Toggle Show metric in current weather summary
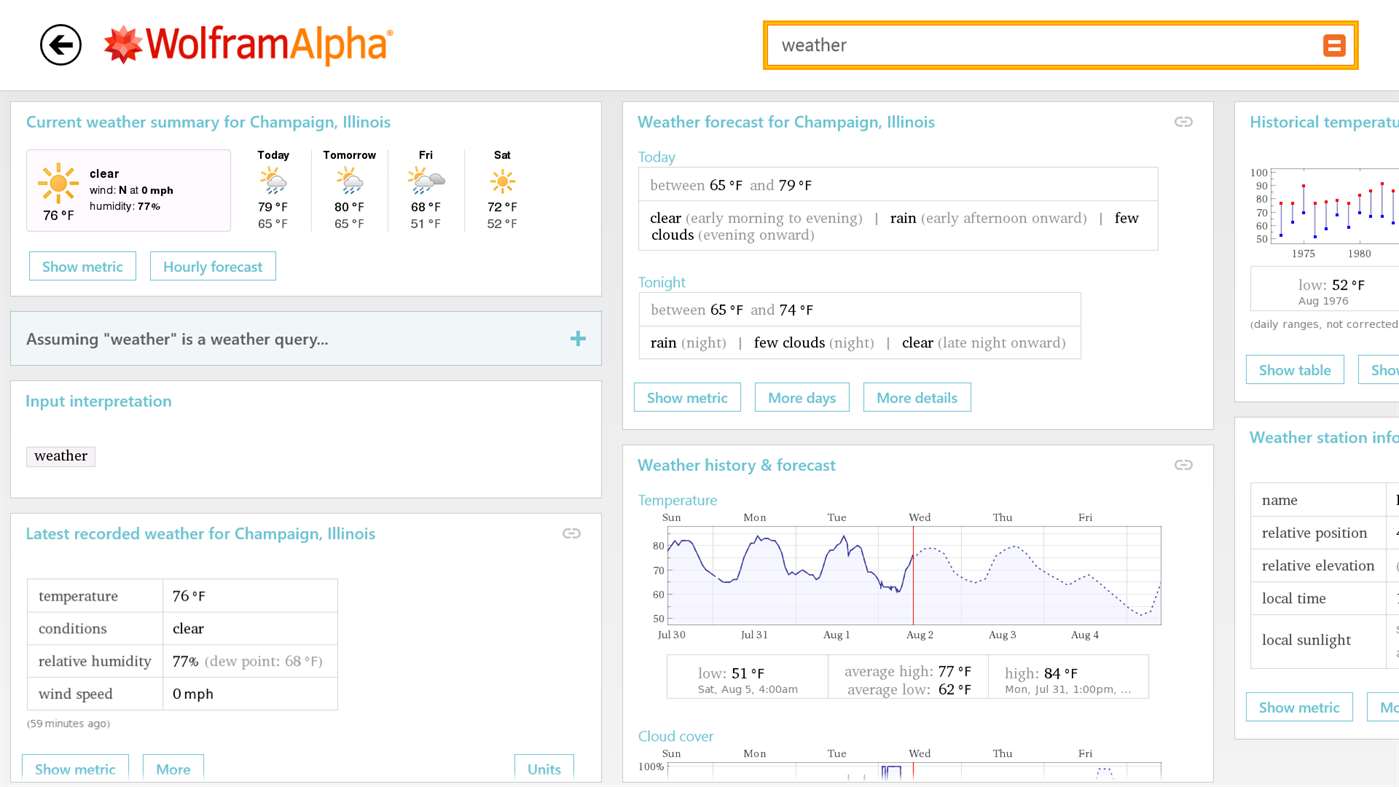1399x787 pixels. click(82, 267)
